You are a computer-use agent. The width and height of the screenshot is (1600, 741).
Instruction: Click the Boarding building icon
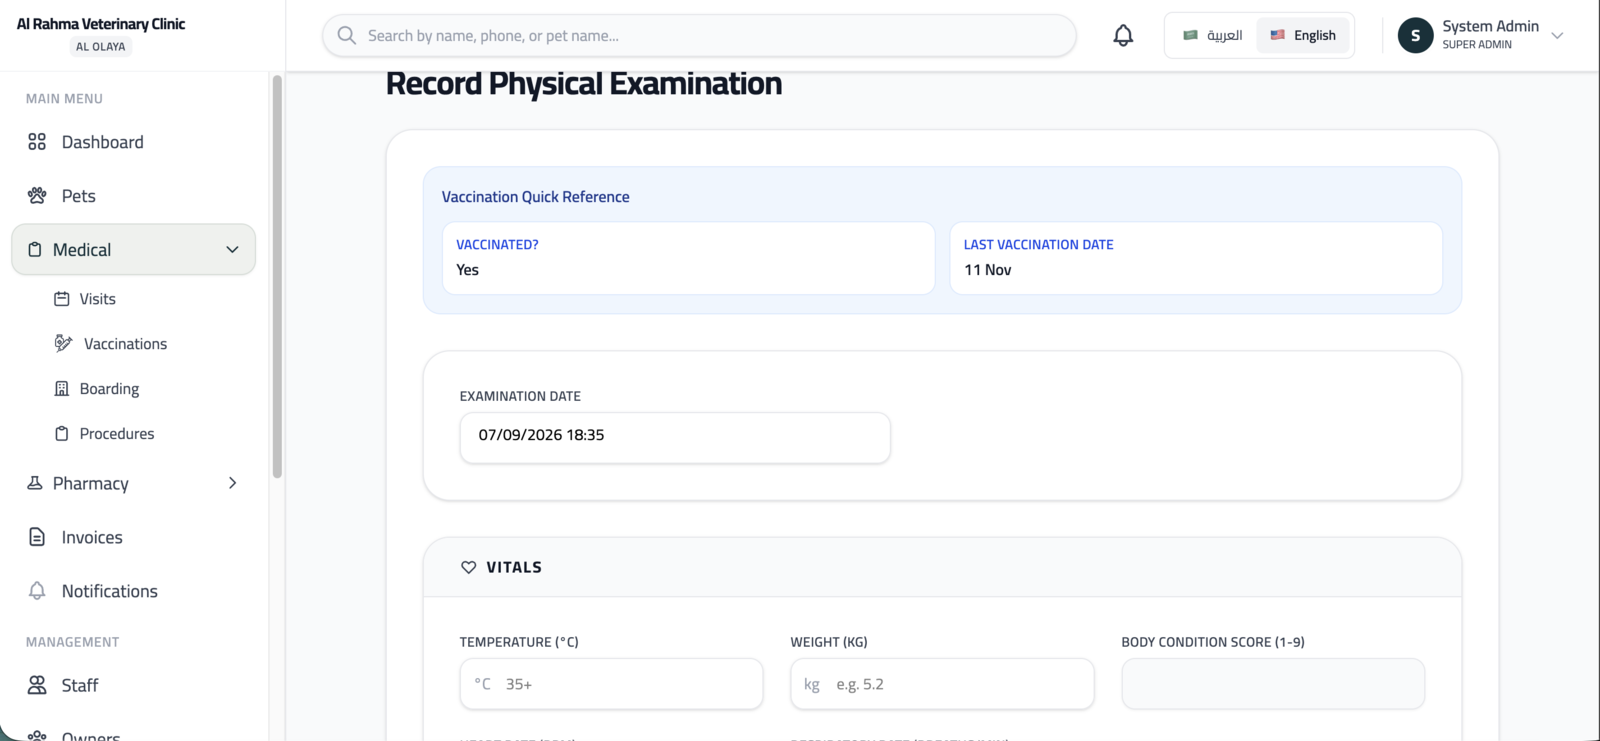tap(62, 389)
